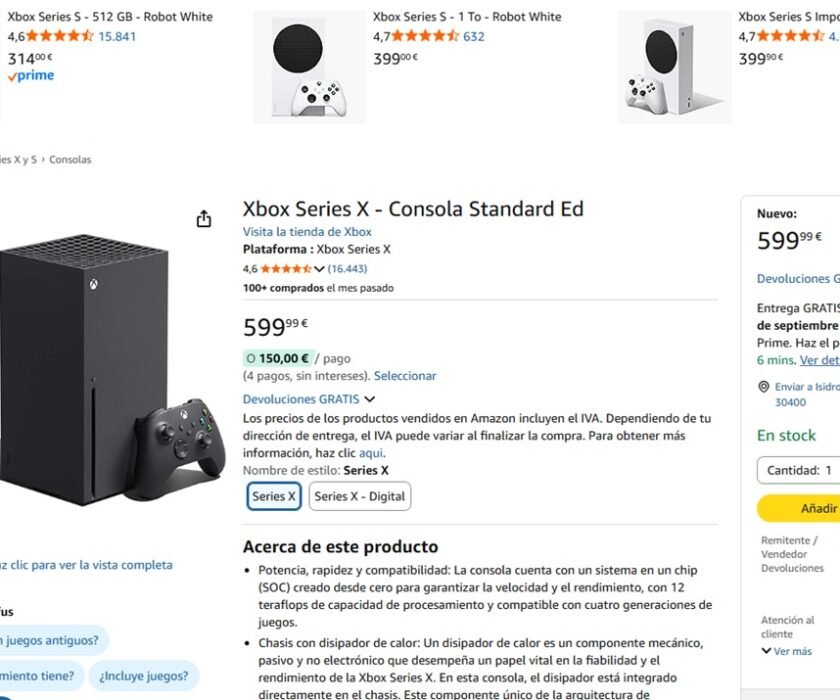Screen dimensions: 840x700
Task: Expand the Devoluciones GRATIS dropdown
Action: click(369, 399)
